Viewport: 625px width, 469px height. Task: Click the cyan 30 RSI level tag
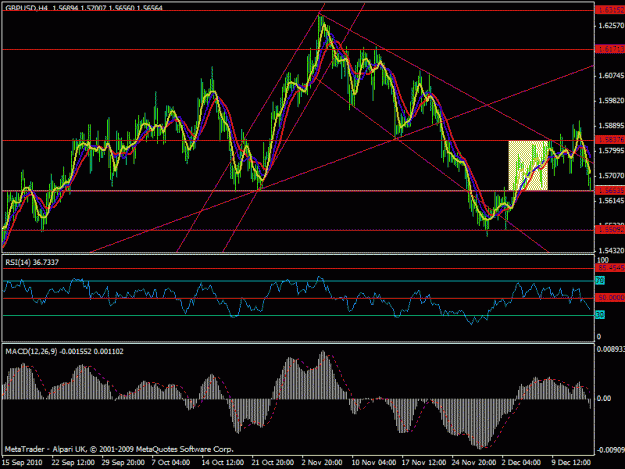point(600,315)
